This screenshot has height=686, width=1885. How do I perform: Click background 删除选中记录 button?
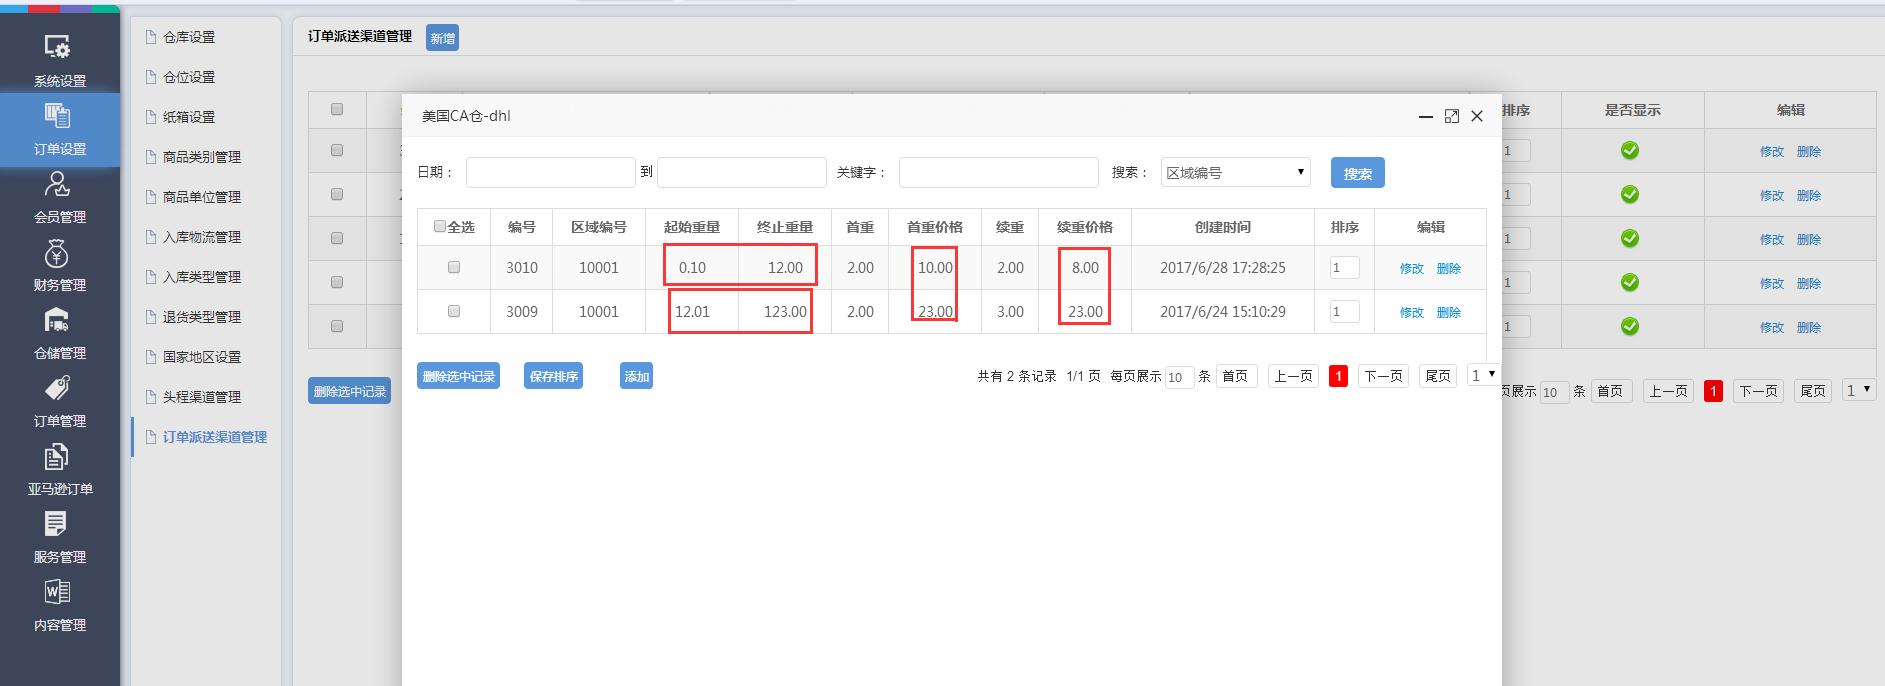(x=349, y=391)
